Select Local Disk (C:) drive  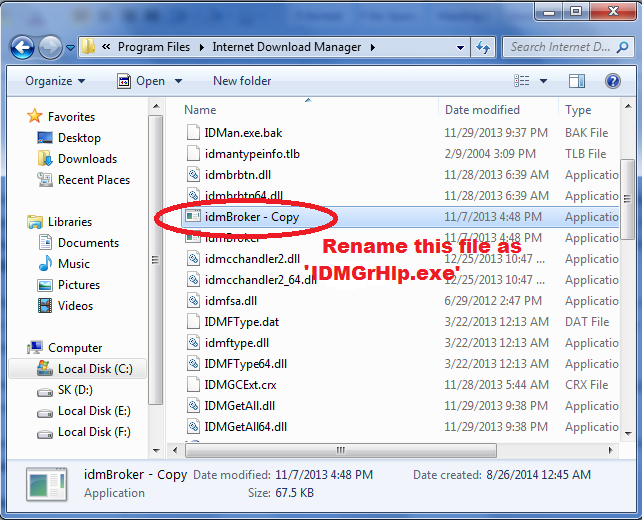click(x=78, y=369)
